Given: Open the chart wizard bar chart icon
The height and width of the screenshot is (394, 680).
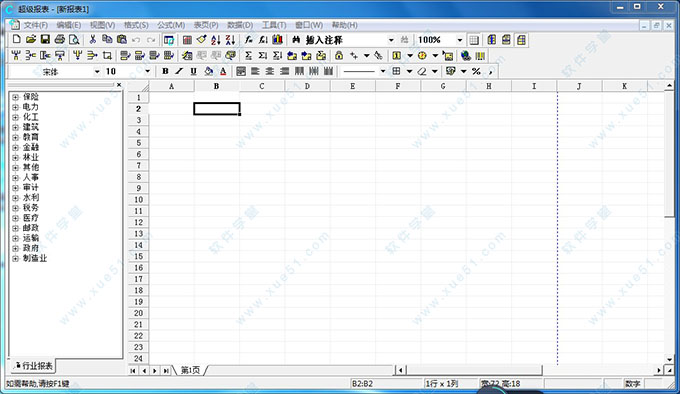Looking at the screenshot, I should click(x=278, y=40).
